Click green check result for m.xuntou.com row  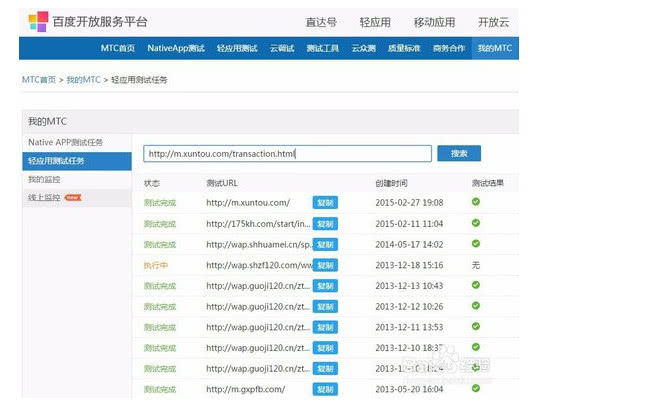point(476,202)
